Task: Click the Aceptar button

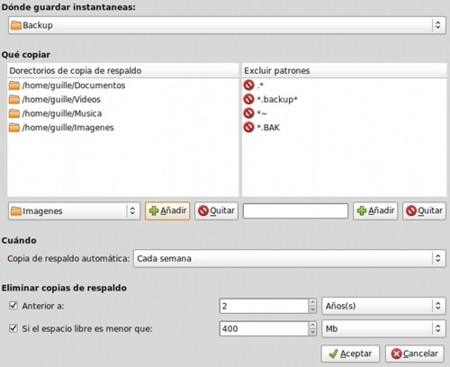Action: point(350,354)
